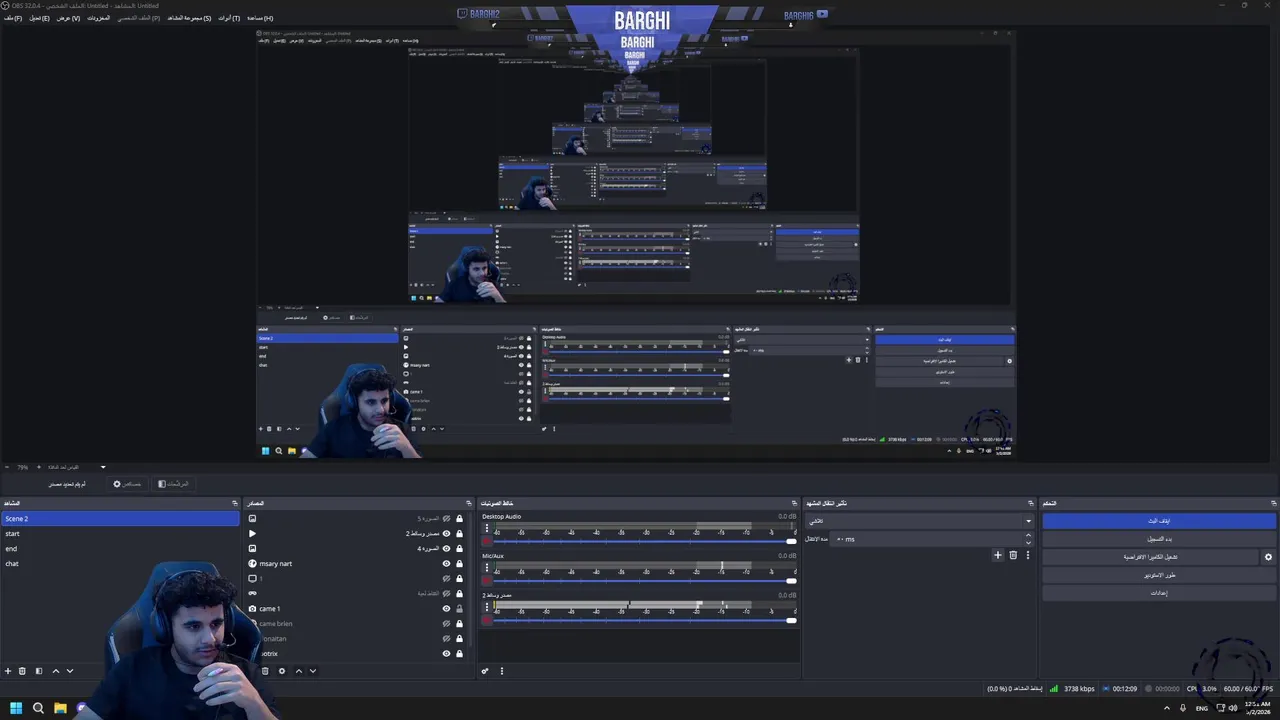Click Start Virtual Camera button
Screen dimensions: 1280x720
click(x=1151, y=557)
